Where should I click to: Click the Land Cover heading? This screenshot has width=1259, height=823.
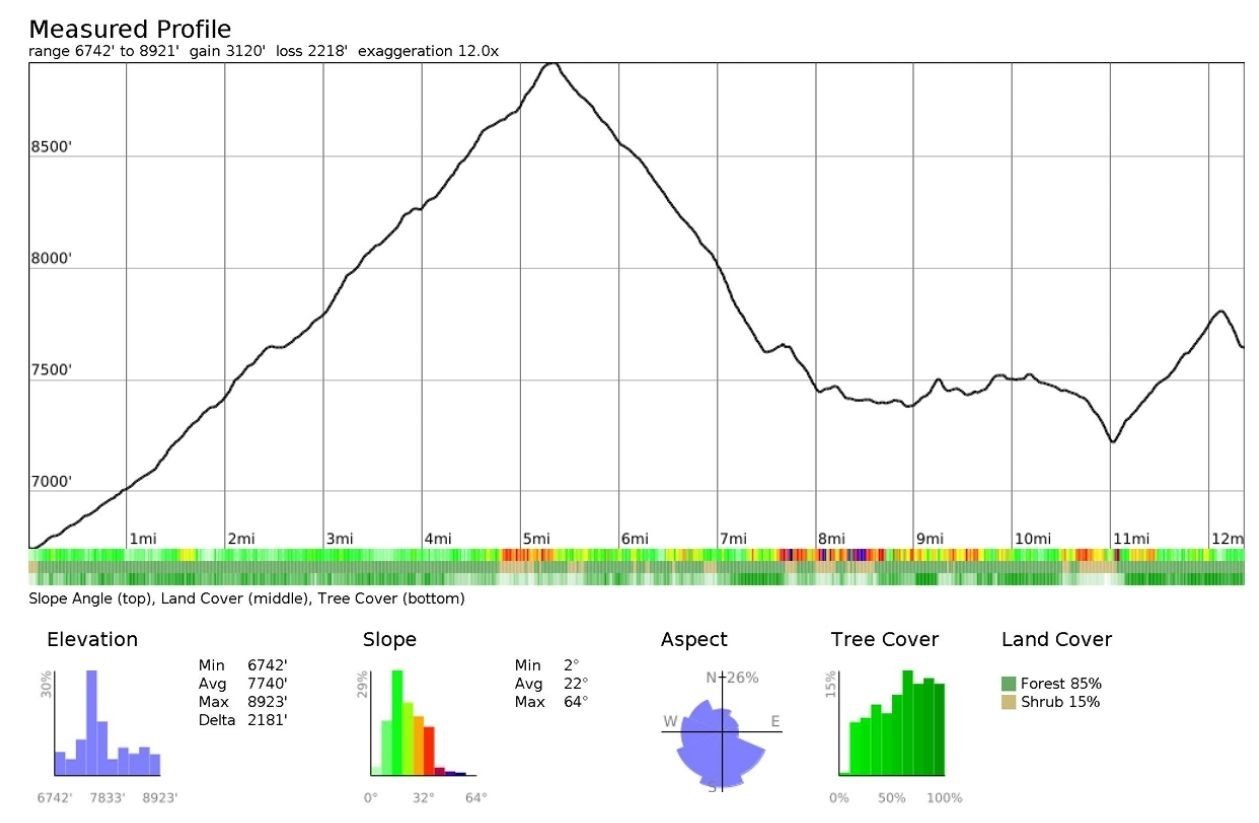[1056, 640]
